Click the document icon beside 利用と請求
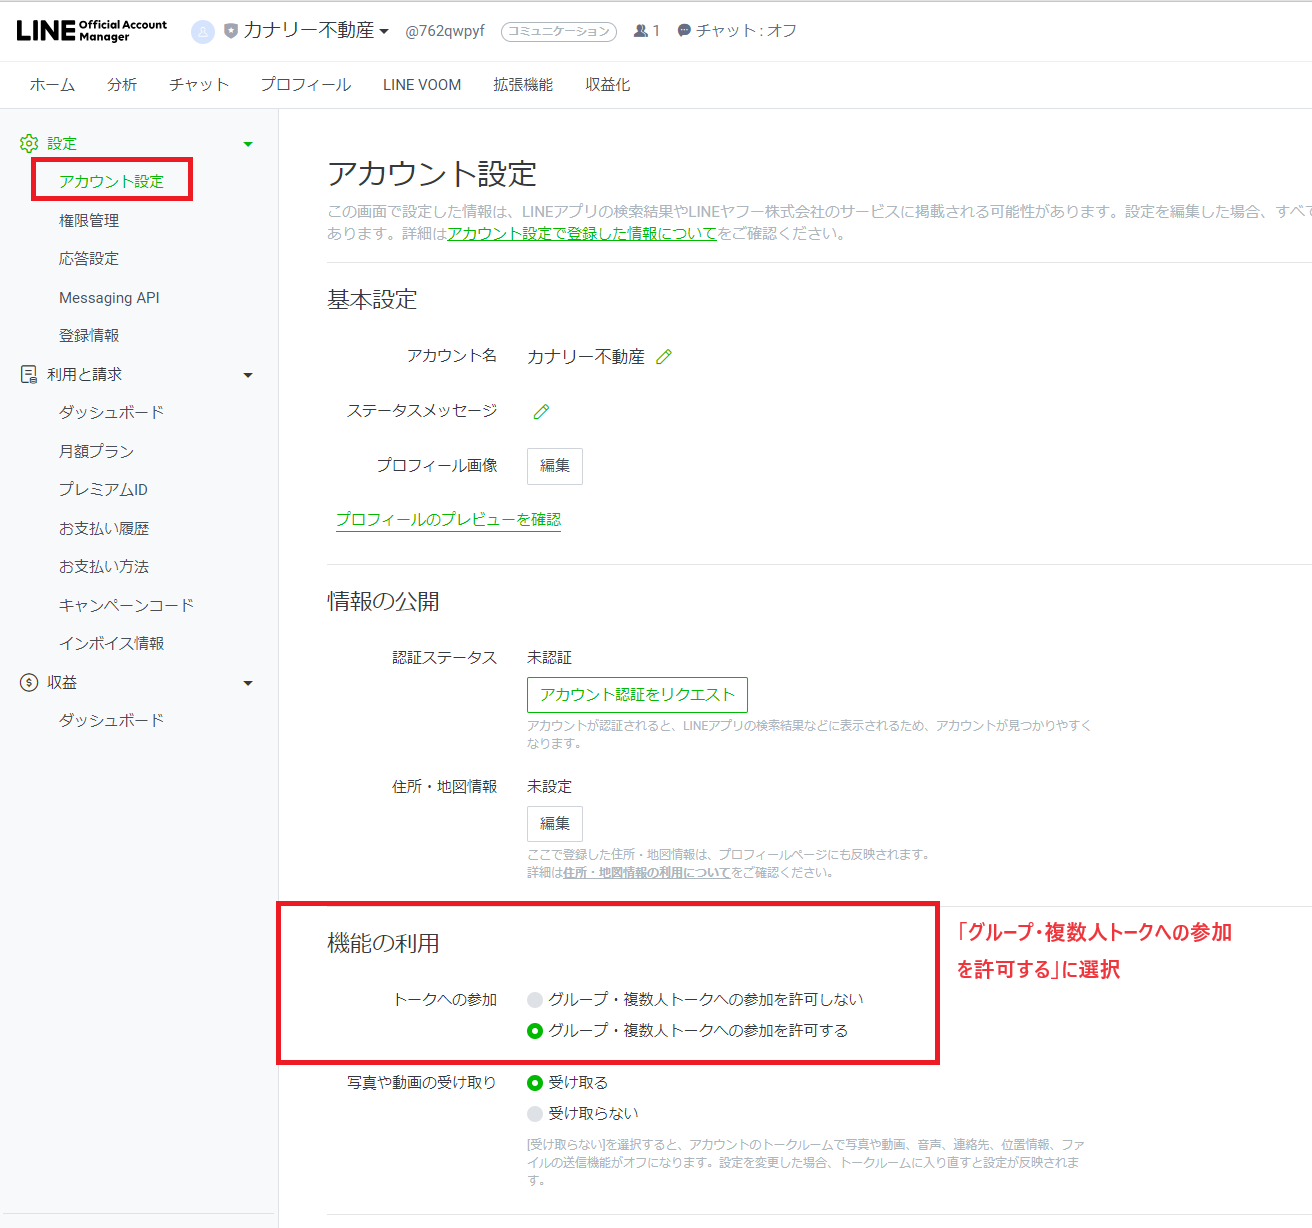 coord(29,374)
